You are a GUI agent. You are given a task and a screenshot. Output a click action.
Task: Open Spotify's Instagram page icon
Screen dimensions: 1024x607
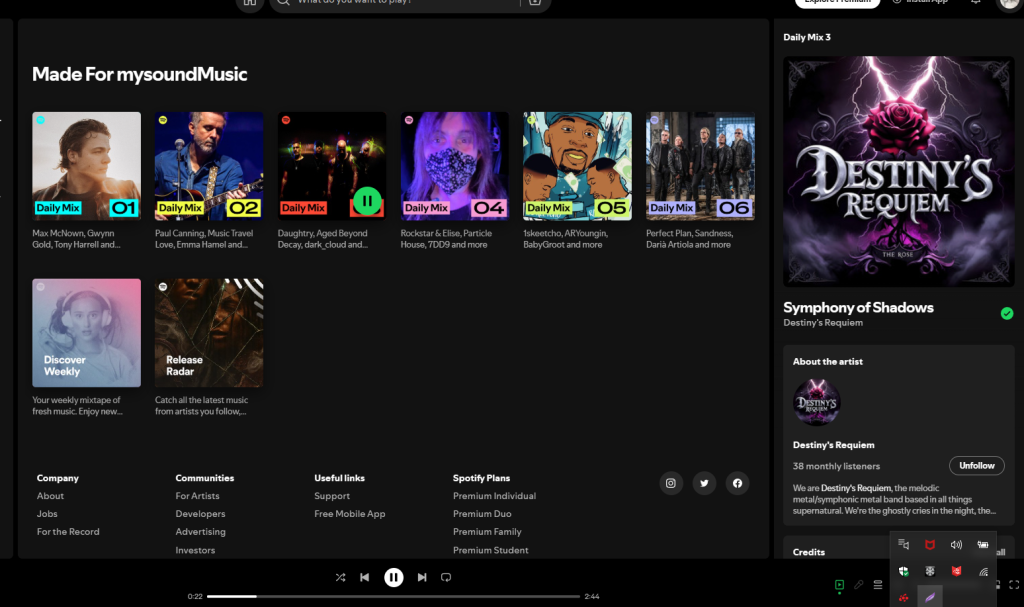671,484
